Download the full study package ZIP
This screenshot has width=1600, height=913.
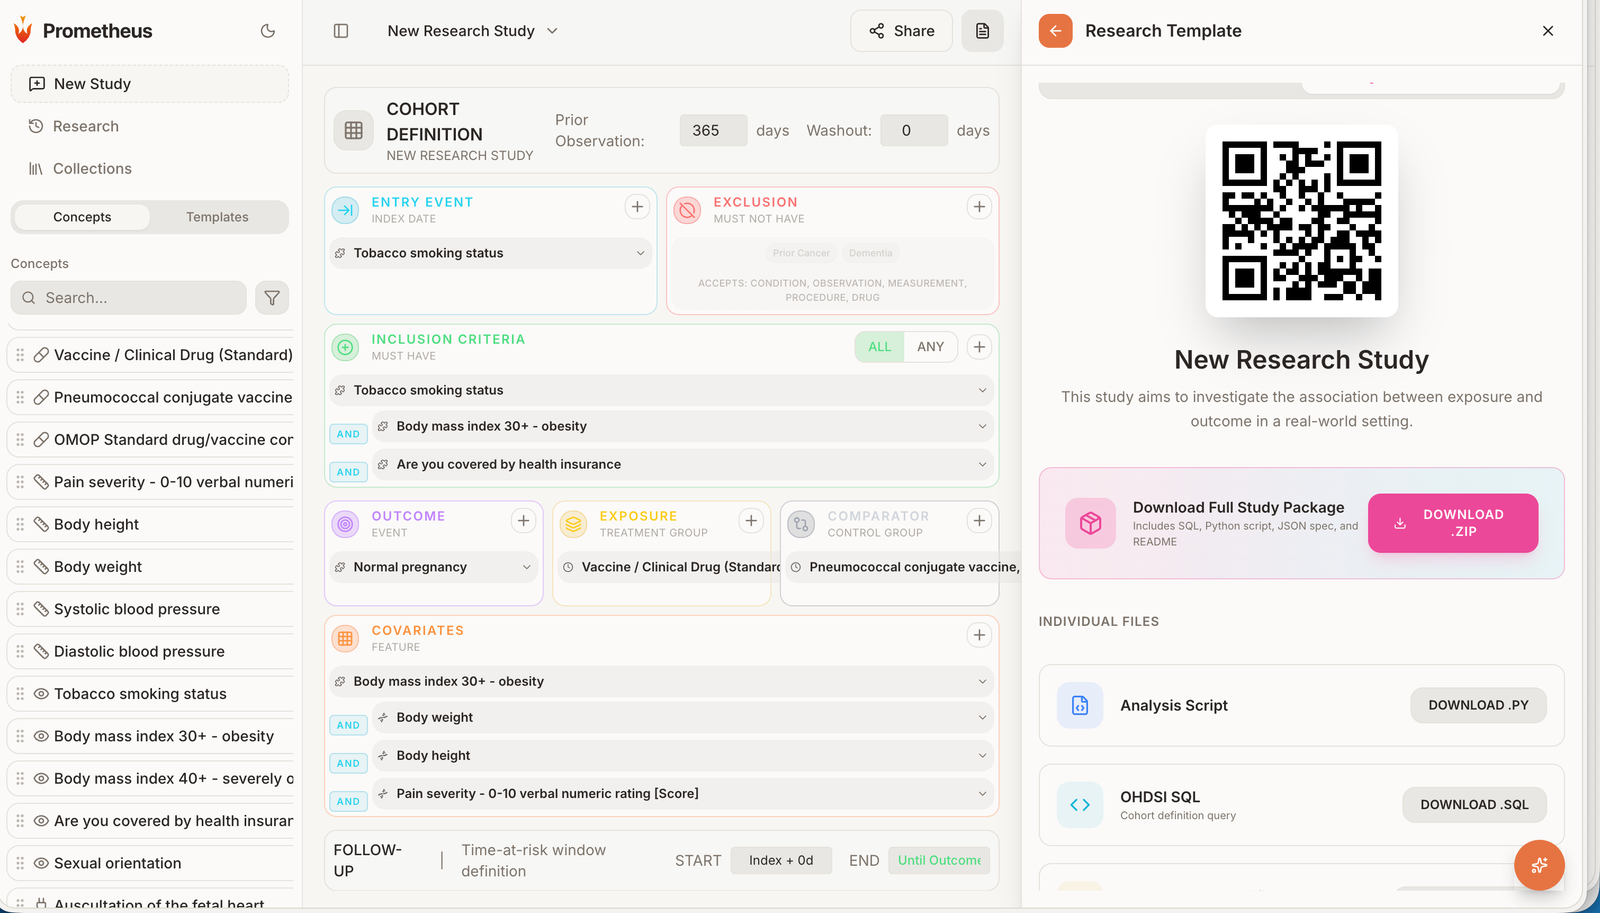[1452, 522]
